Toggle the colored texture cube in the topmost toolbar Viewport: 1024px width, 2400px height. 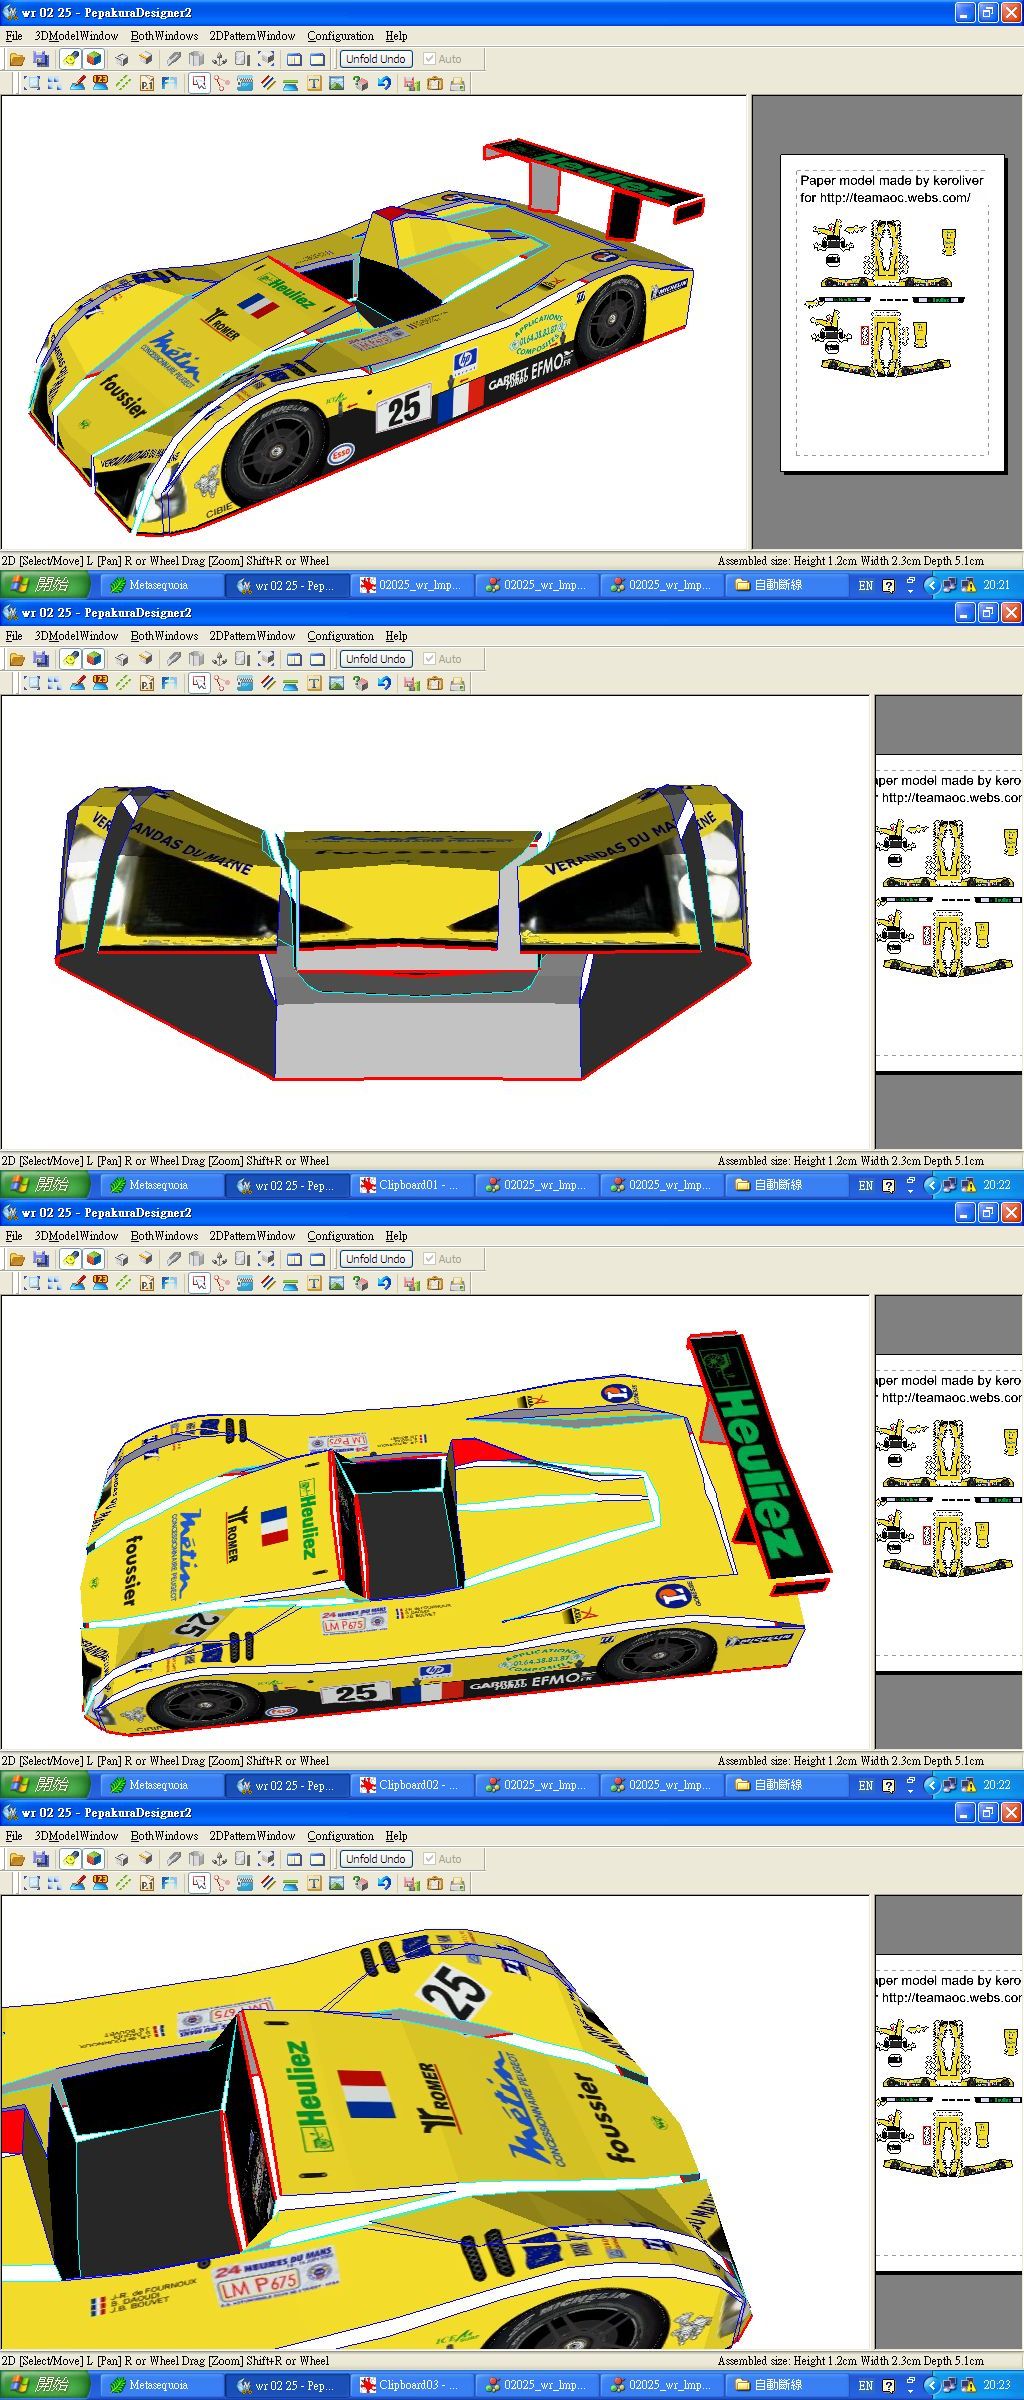94,59
